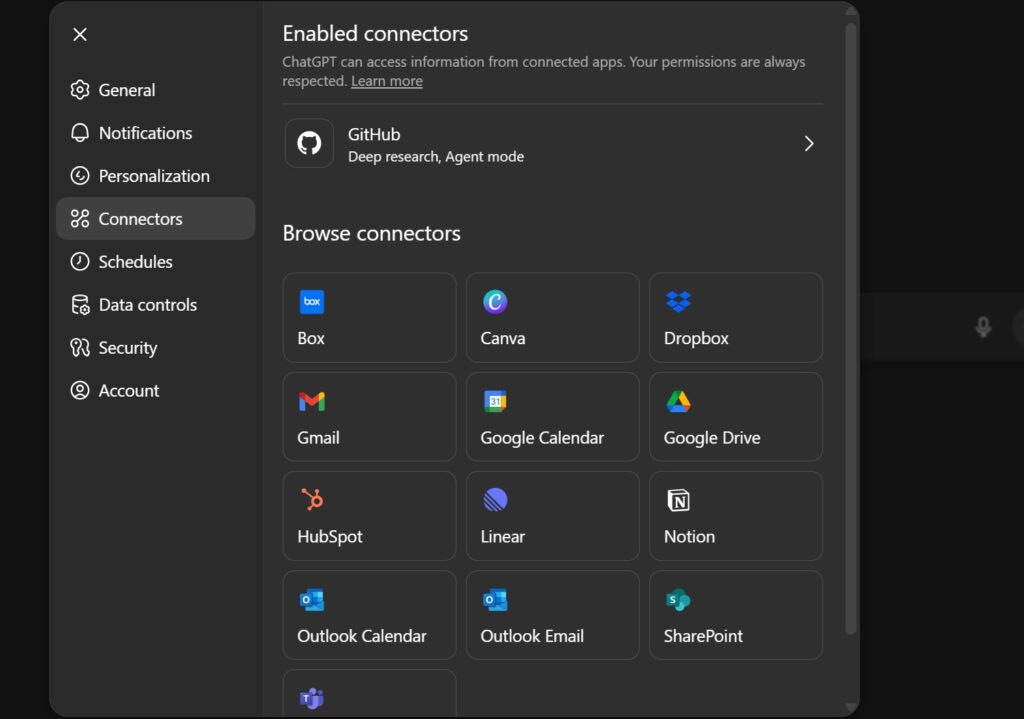Open the Google Drive connector
This screenshot has width=1024, height=719.
coord(735,416)
